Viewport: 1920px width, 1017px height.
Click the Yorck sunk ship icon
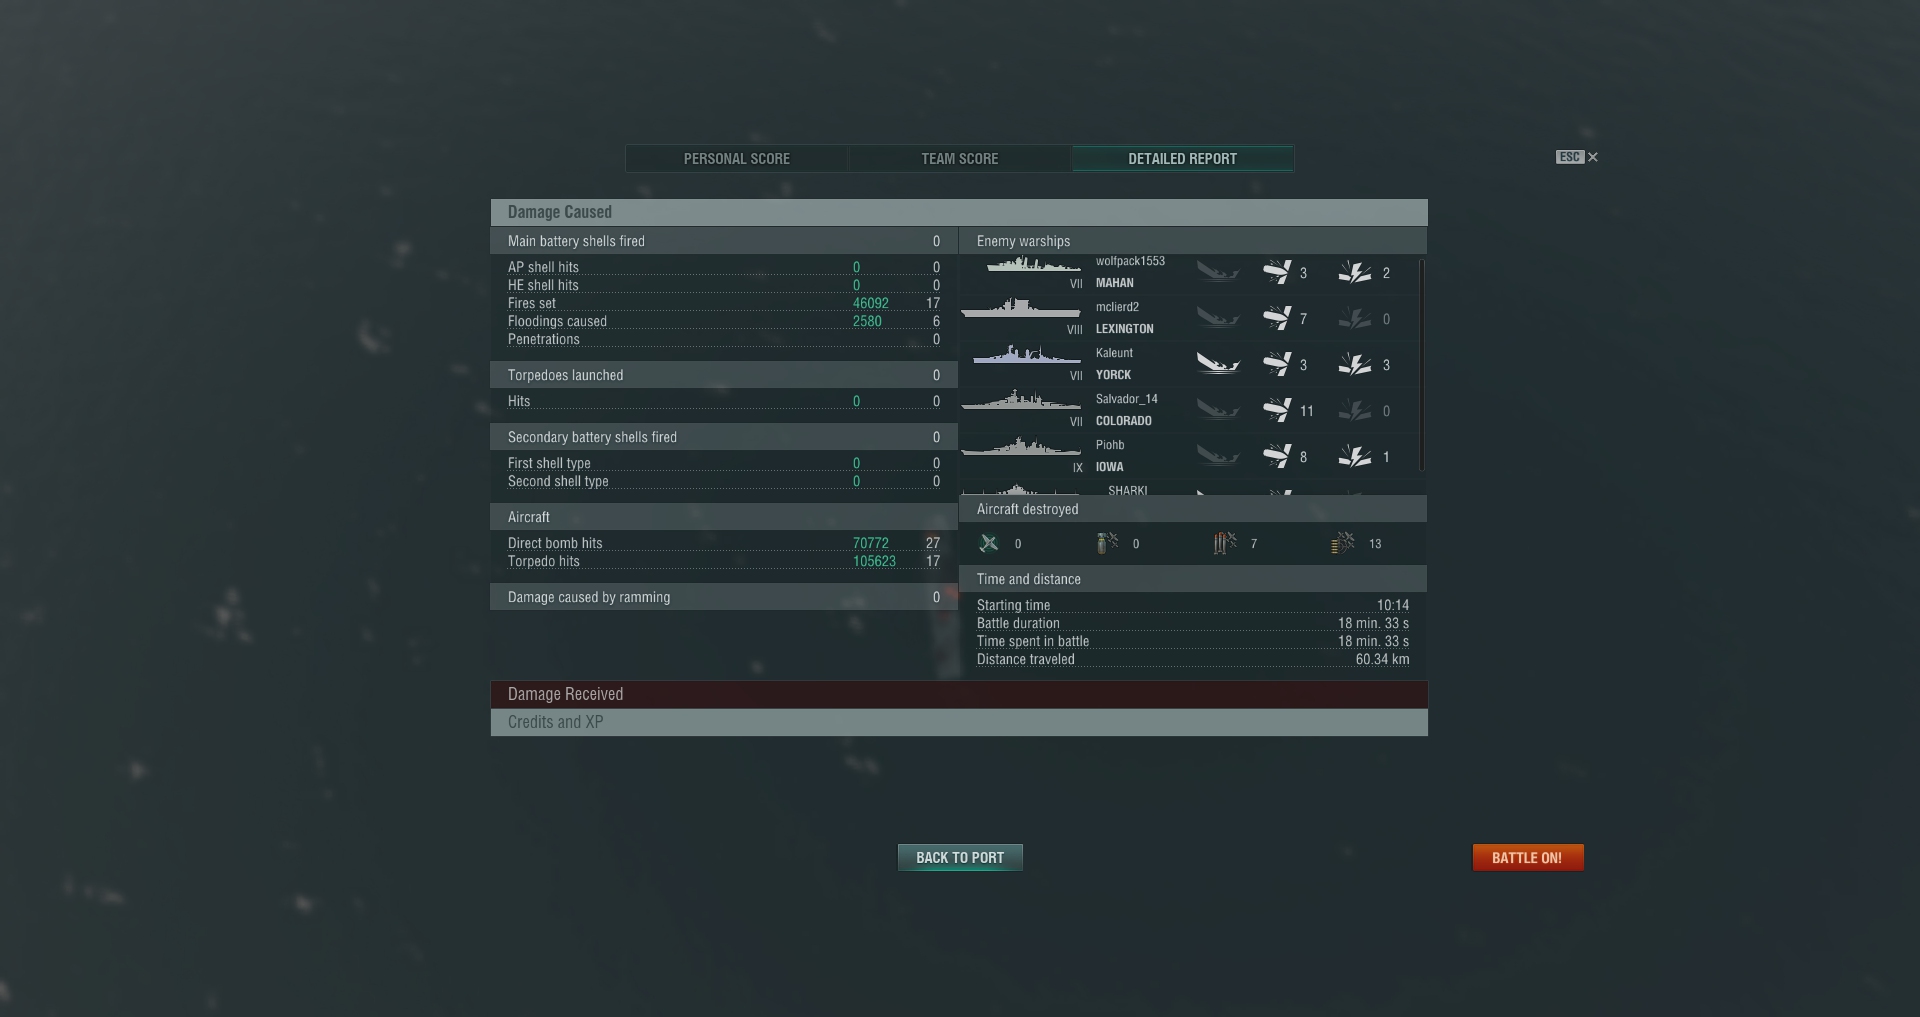pos(1218,364)
